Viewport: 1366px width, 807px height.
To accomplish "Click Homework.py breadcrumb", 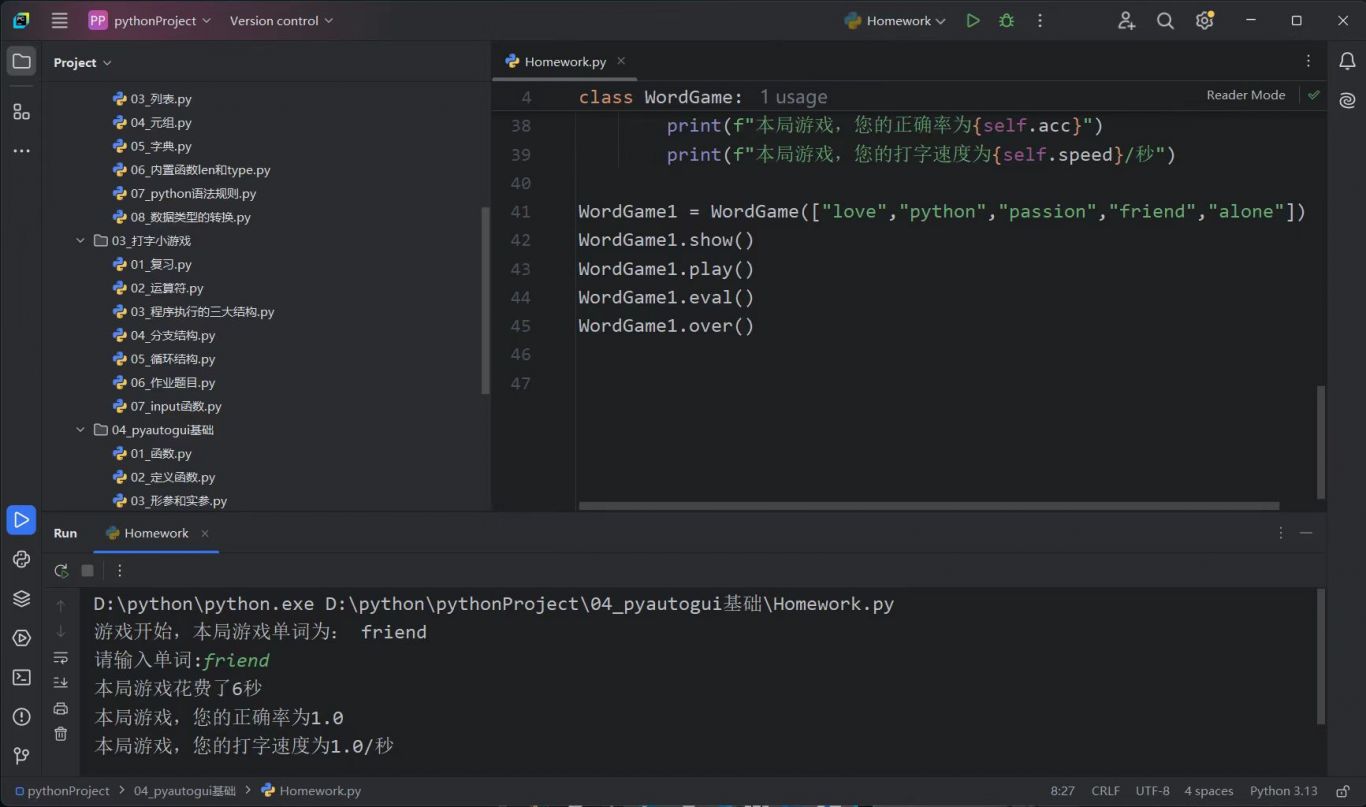I will click(x=311, y=790).
